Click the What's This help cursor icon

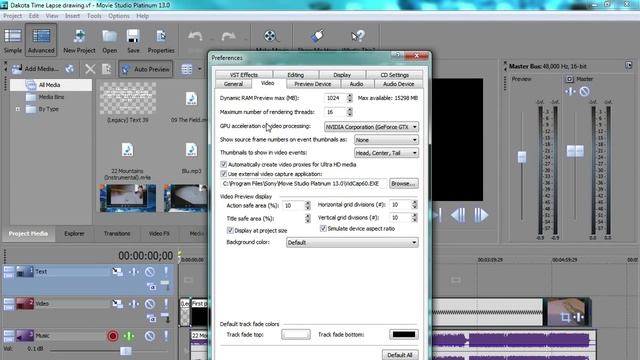click(x=358, y=36)
